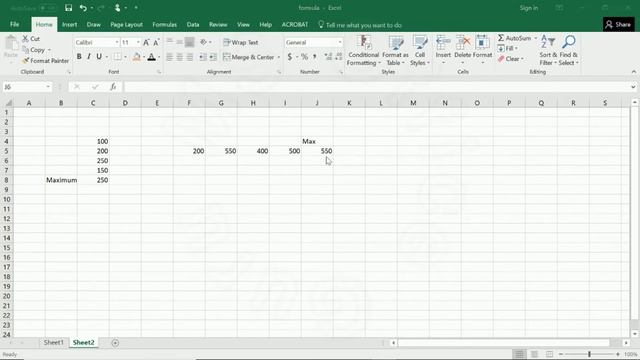Switch to the Insert tab
640x360 pixels.
[x=69, y=24]
